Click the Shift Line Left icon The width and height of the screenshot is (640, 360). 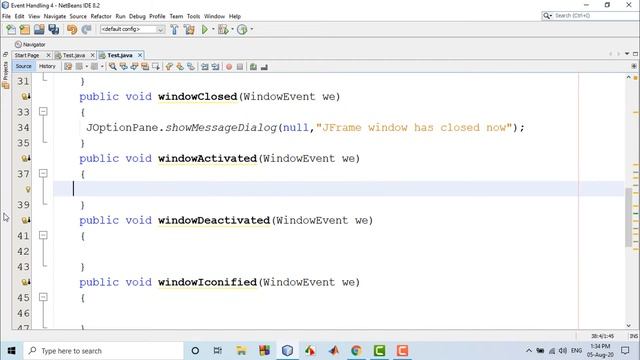[204, 67]
